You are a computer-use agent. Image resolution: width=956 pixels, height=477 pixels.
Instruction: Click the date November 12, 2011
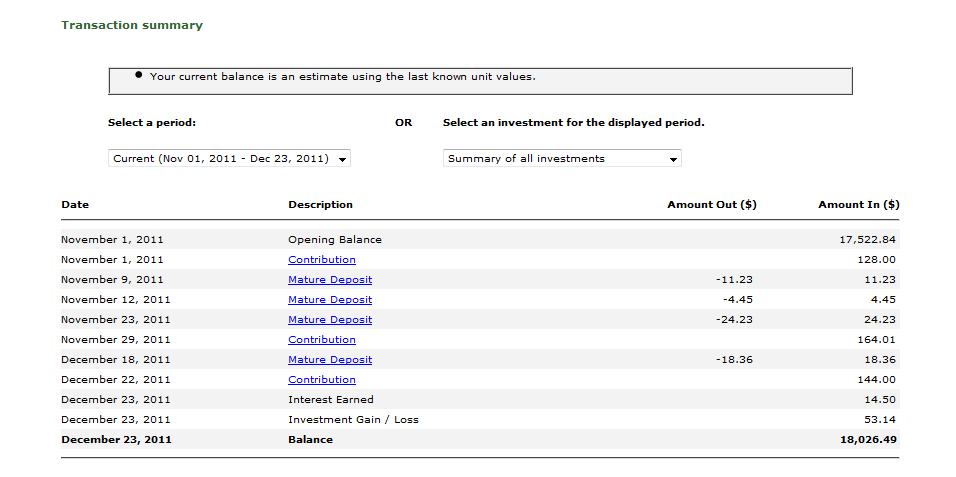[116, 299]
